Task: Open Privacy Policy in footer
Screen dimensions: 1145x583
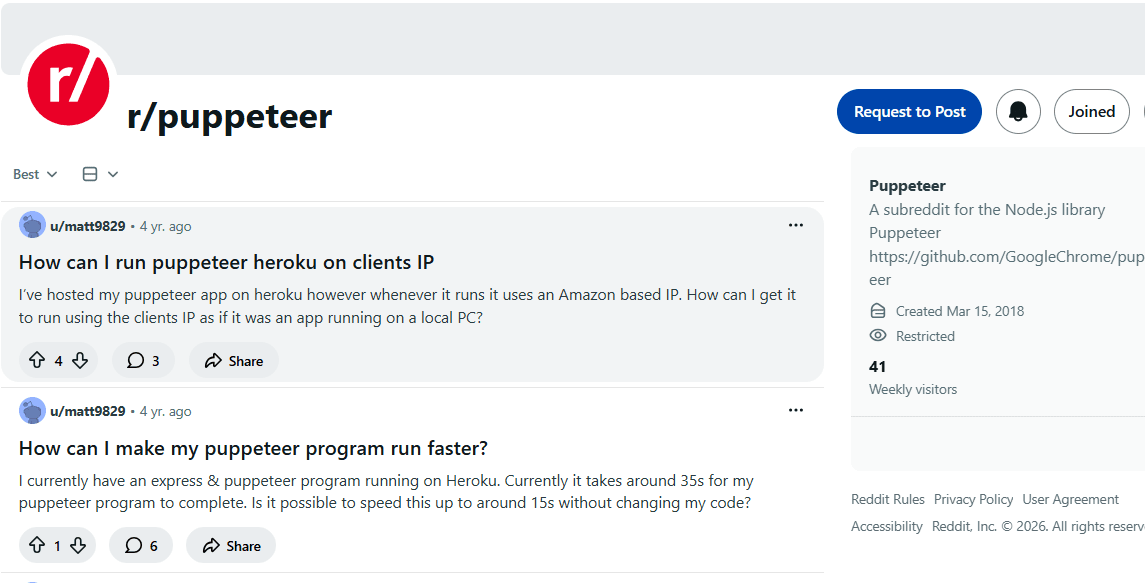Action: tap(973, 499)
